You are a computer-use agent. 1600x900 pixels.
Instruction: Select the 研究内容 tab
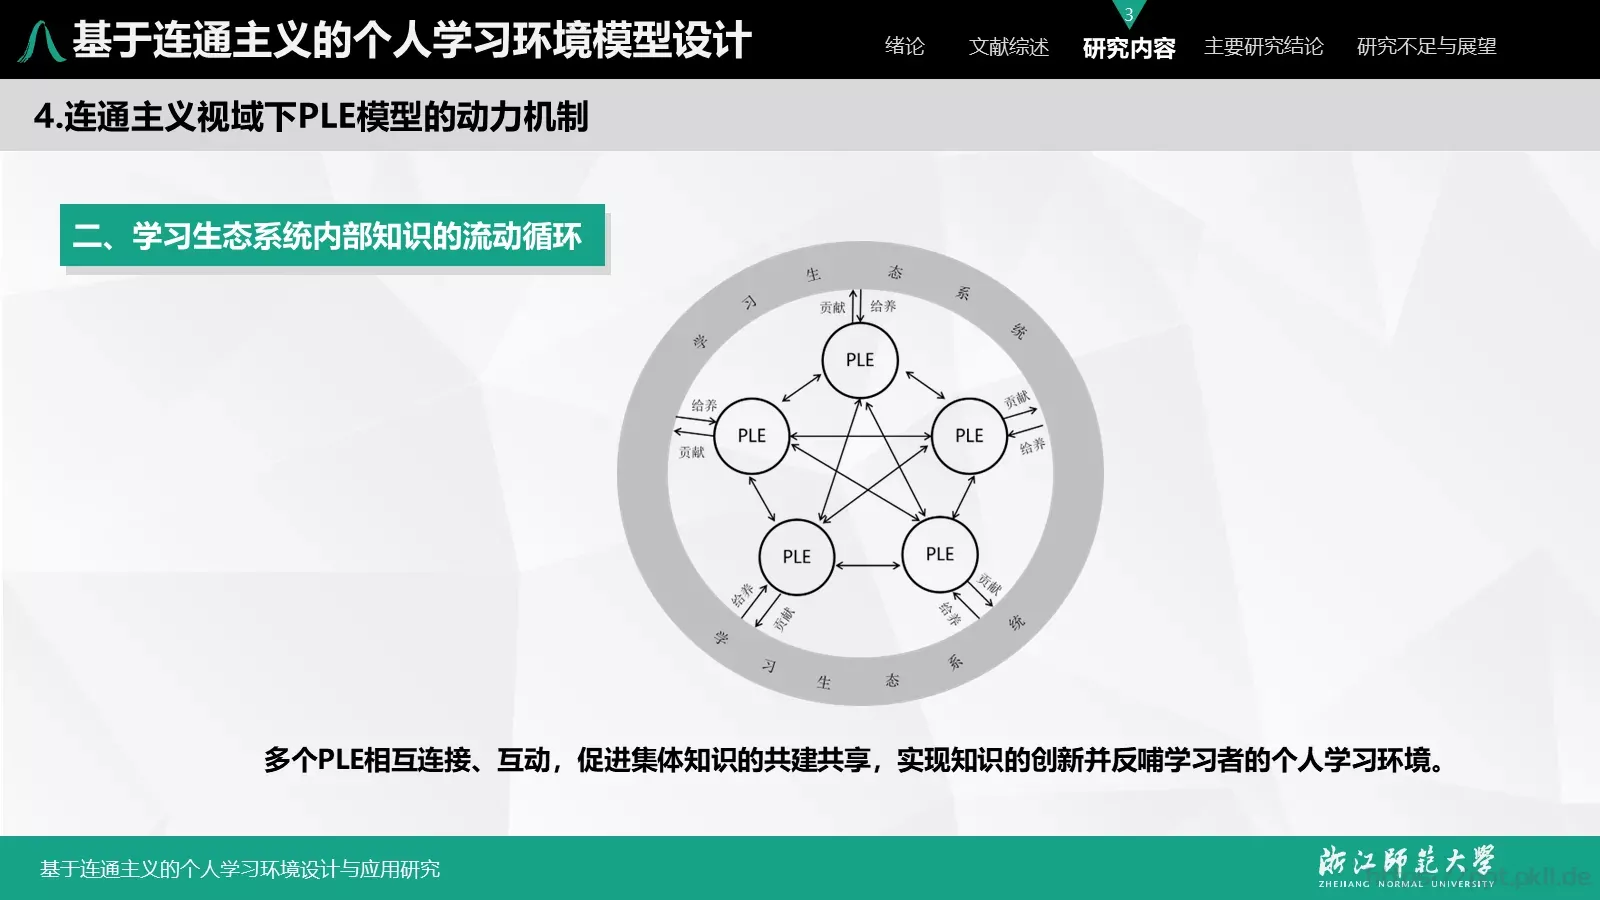pyautogui.click(x=1128, y=47)
